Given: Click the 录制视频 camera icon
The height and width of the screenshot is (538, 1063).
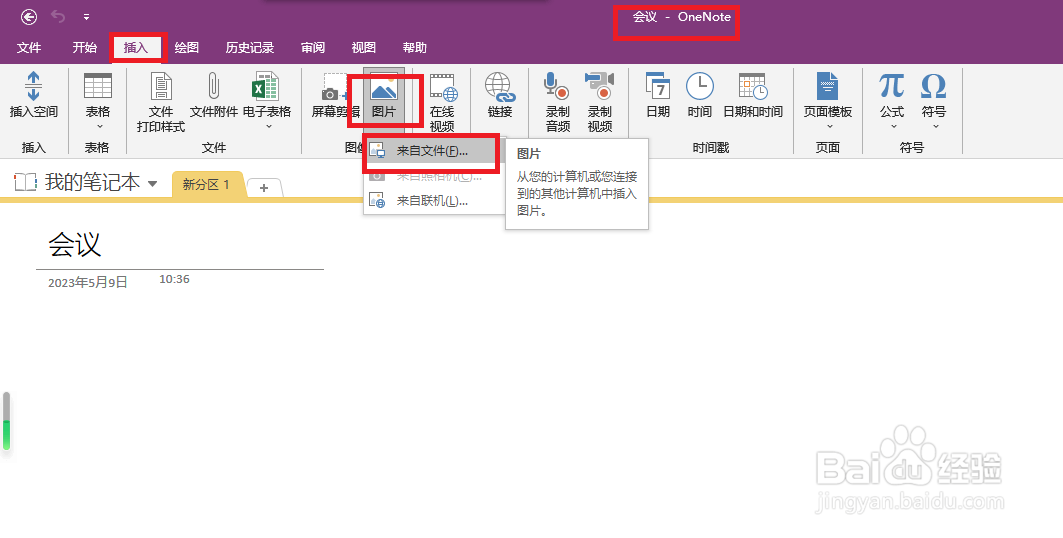Looking at the screenshot, I should pyautogui.click(x=599, y=86).
